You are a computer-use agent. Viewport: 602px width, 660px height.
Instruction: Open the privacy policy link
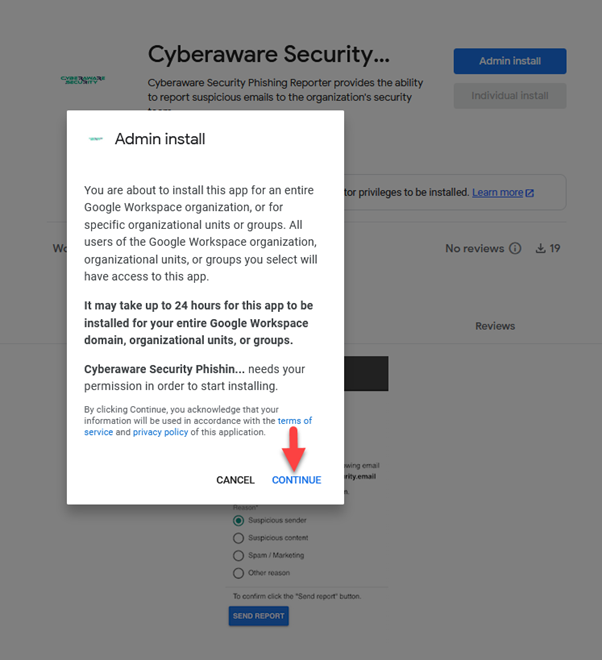click(160, 433)
